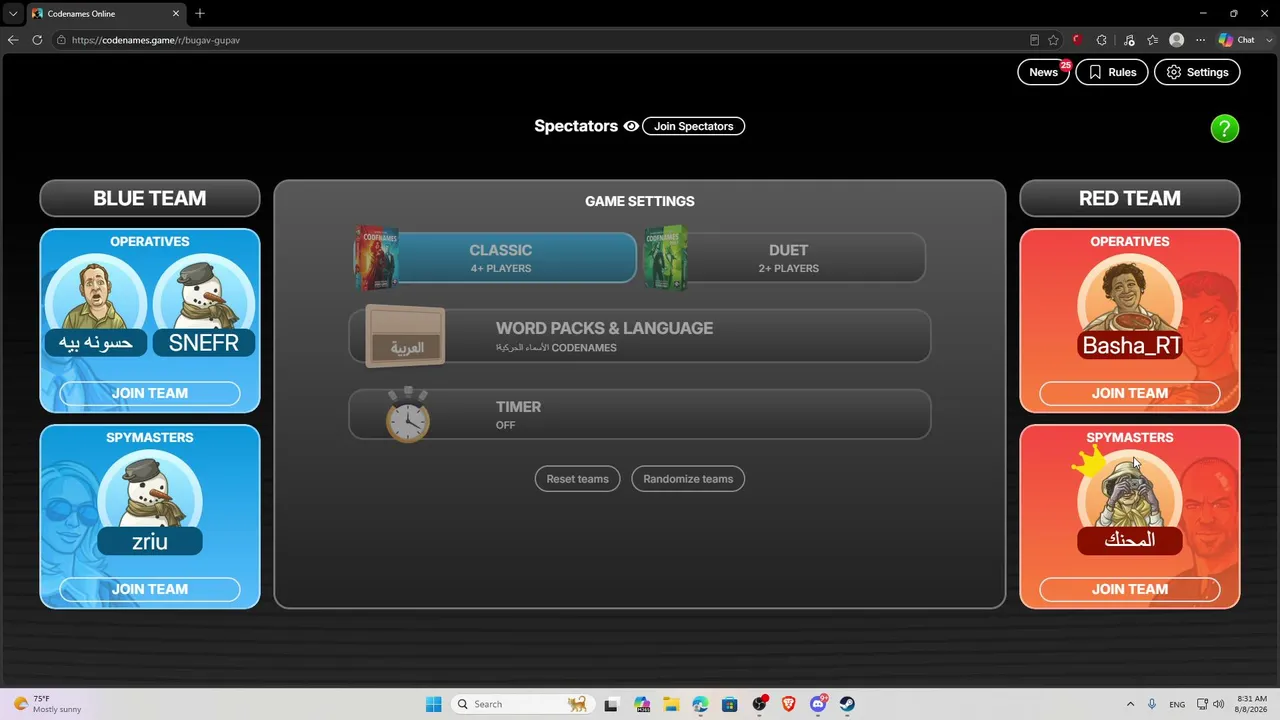Click the taskbar microphone icon
Image resolution: width=1280 pixels, height=720 pixels.
click(1152, 704)
